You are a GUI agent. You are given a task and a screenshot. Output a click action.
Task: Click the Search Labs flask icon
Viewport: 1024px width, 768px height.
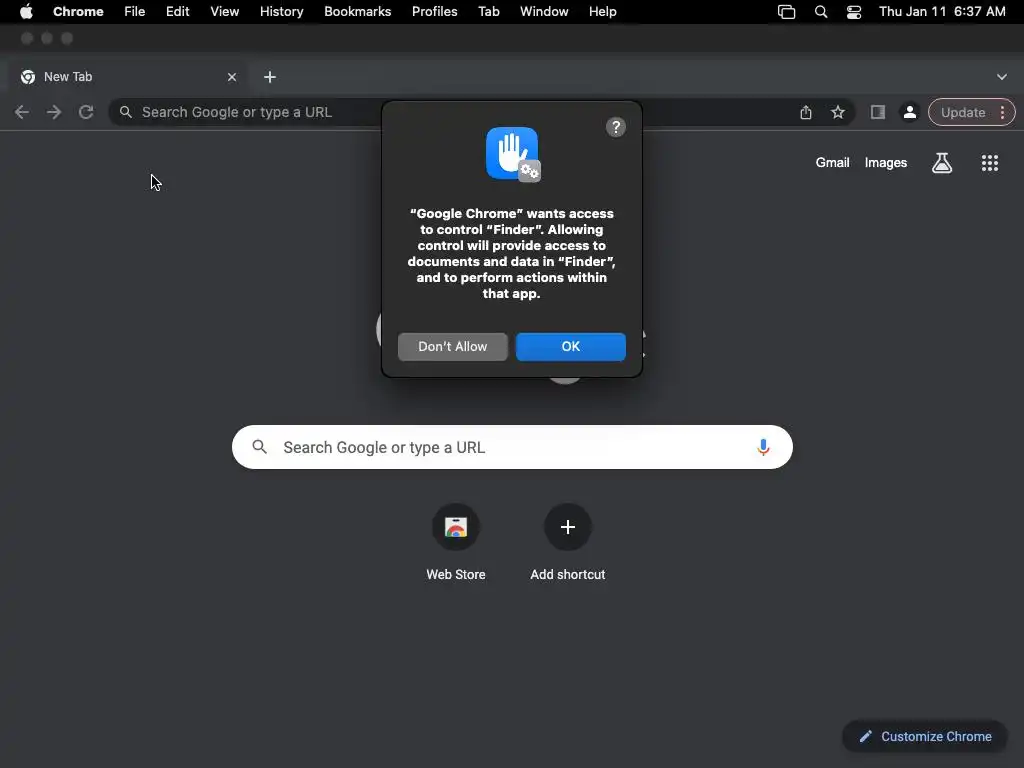(x=942, y=163)
